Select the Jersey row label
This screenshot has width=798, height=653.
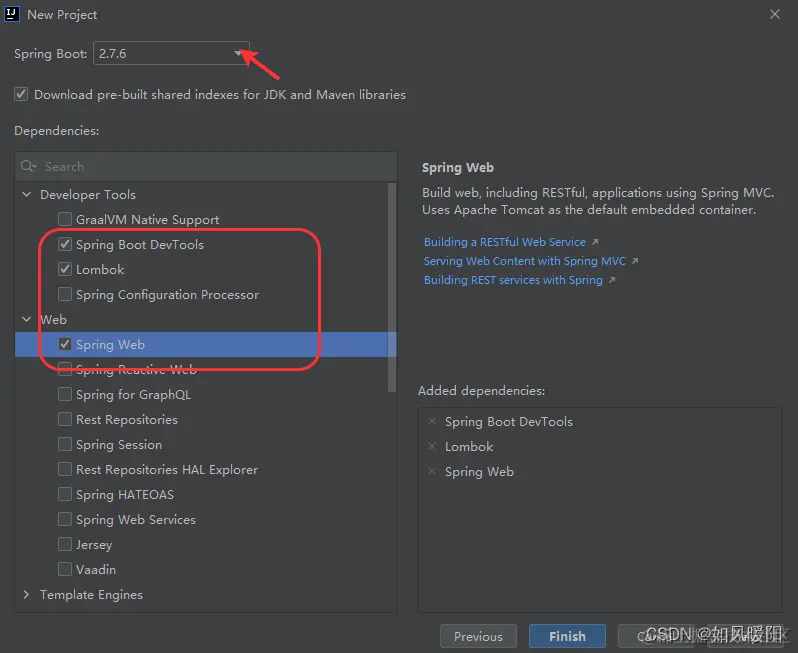pos(94,545)
